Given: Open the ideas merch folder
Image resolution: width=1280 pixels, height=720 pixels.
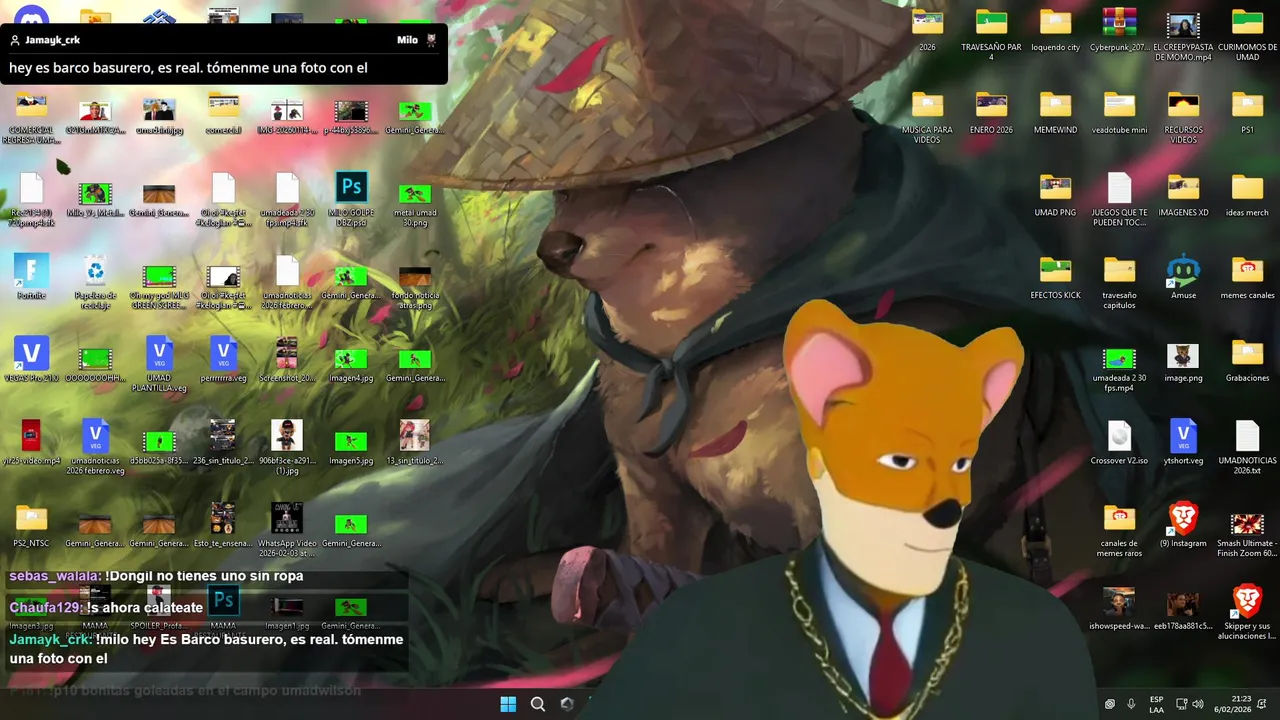Looking at the screenshot, I should click(1247, 196).
